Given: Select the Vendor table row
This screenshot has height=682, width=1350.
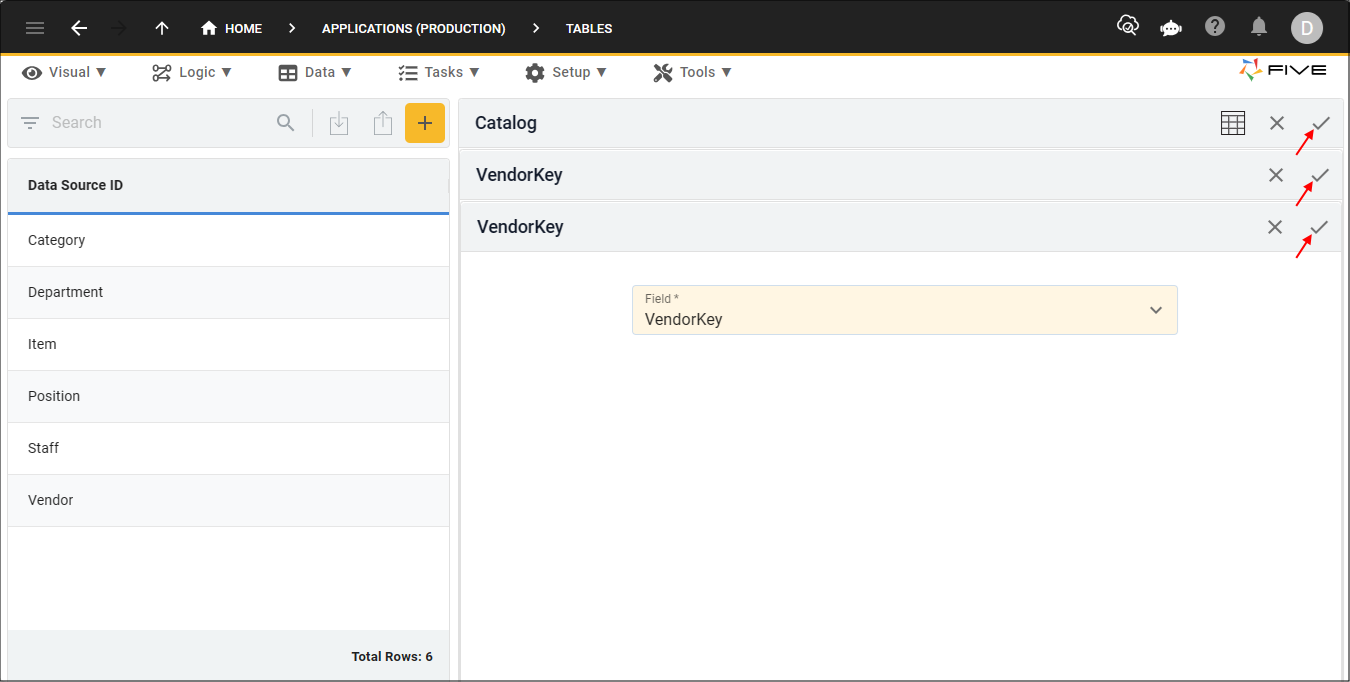Looking at the screenshot, I should [228, 500].
